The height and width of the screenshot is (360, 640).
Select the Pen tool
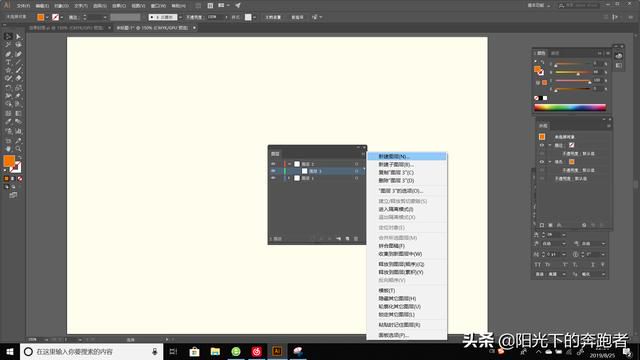click(x=8, y=53)
